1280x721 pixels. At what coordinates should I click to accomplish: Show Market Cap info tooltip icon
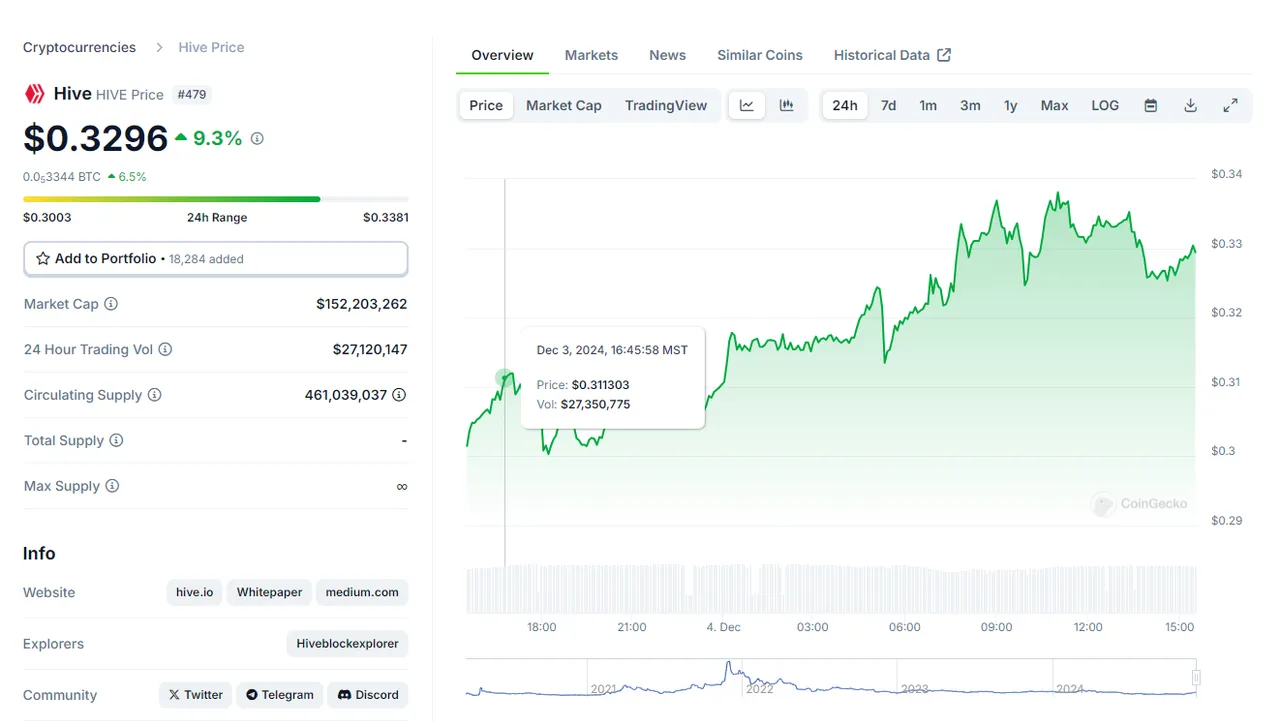click(111, 304)
